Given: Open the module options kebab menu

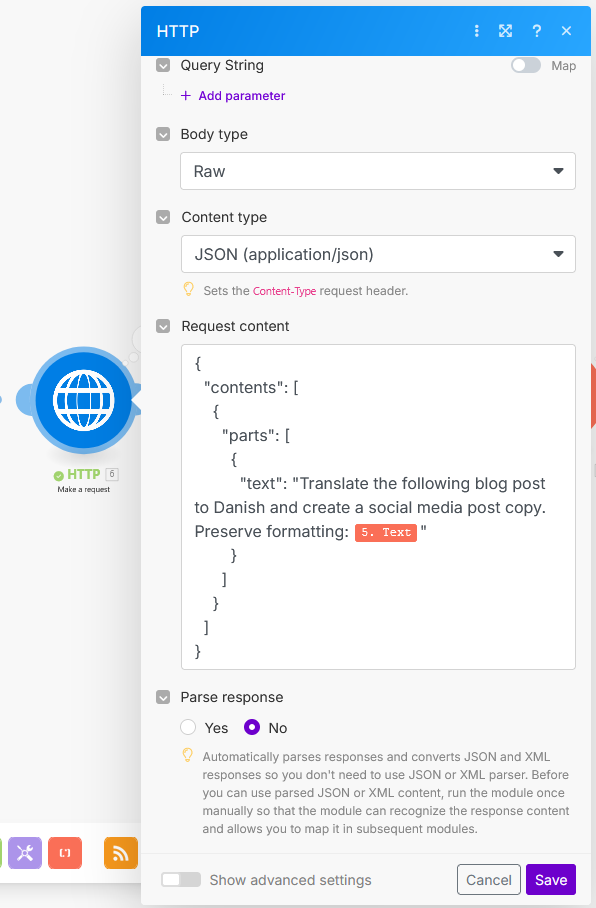Looking at the screenshot, I should coord(476,31).
